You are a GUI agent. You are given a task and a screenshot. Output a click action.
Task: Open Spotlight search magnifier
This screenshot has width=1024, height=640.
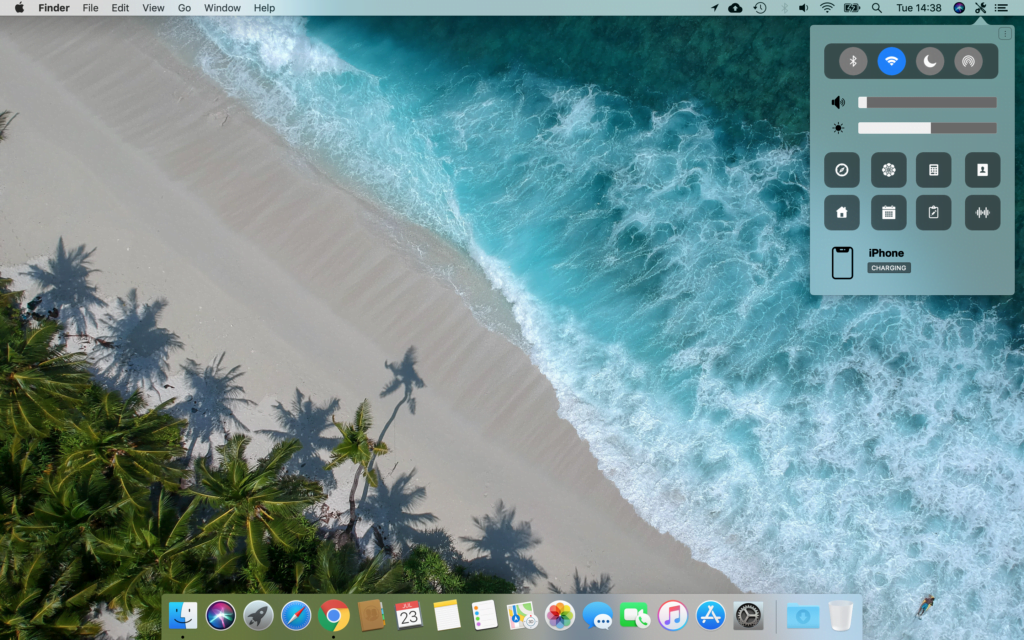click(876, 8)
